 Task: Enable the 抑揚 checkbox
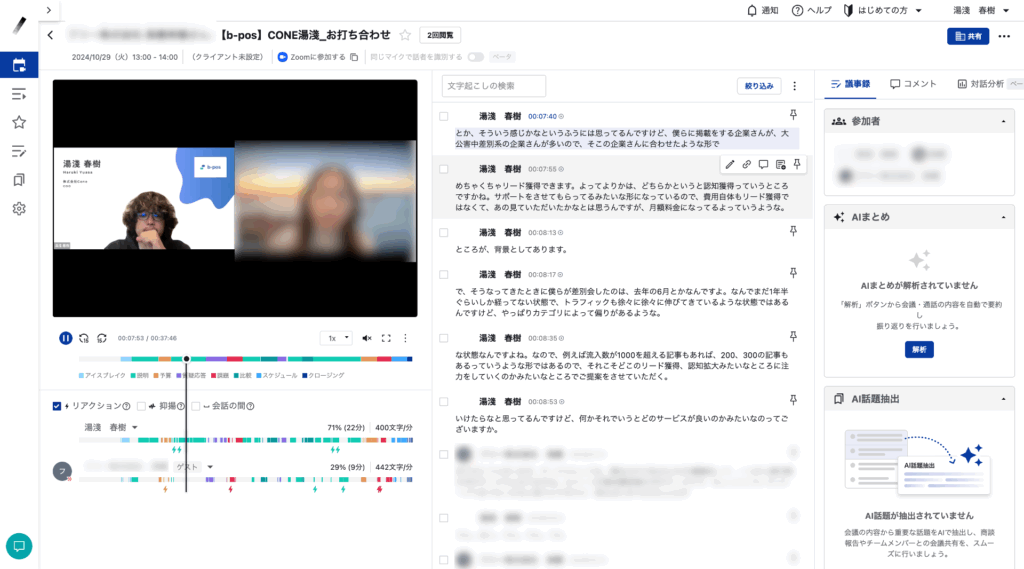click(x=142, y=406)
